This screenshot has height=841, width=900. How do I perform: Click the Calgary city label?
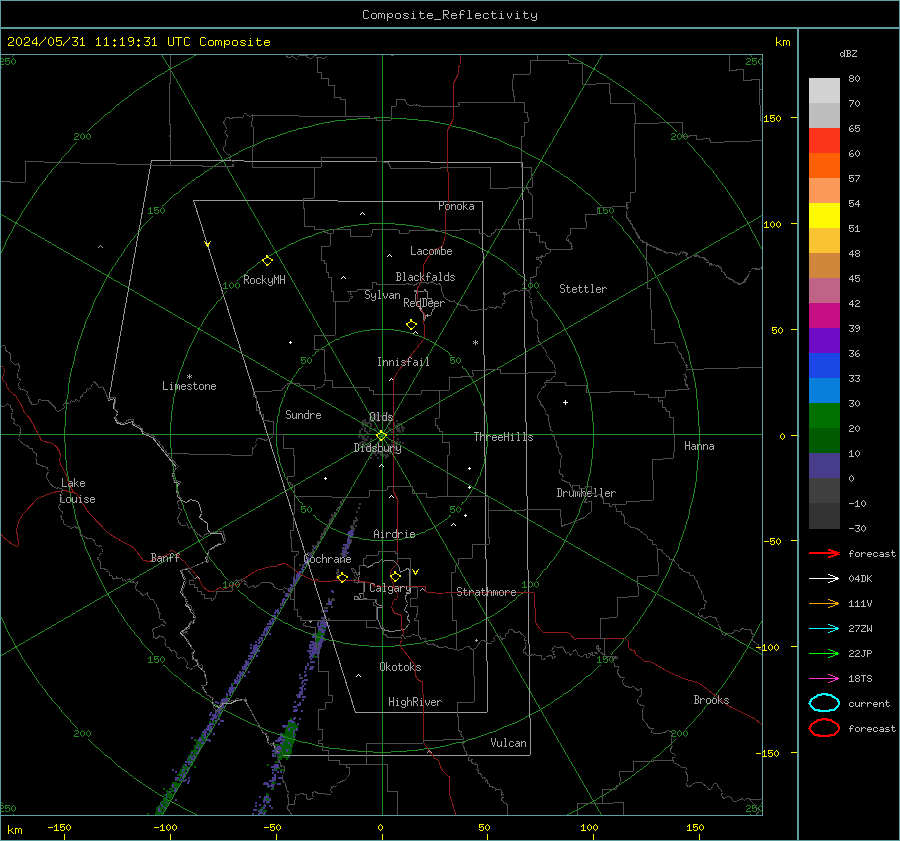click(390, 588)
